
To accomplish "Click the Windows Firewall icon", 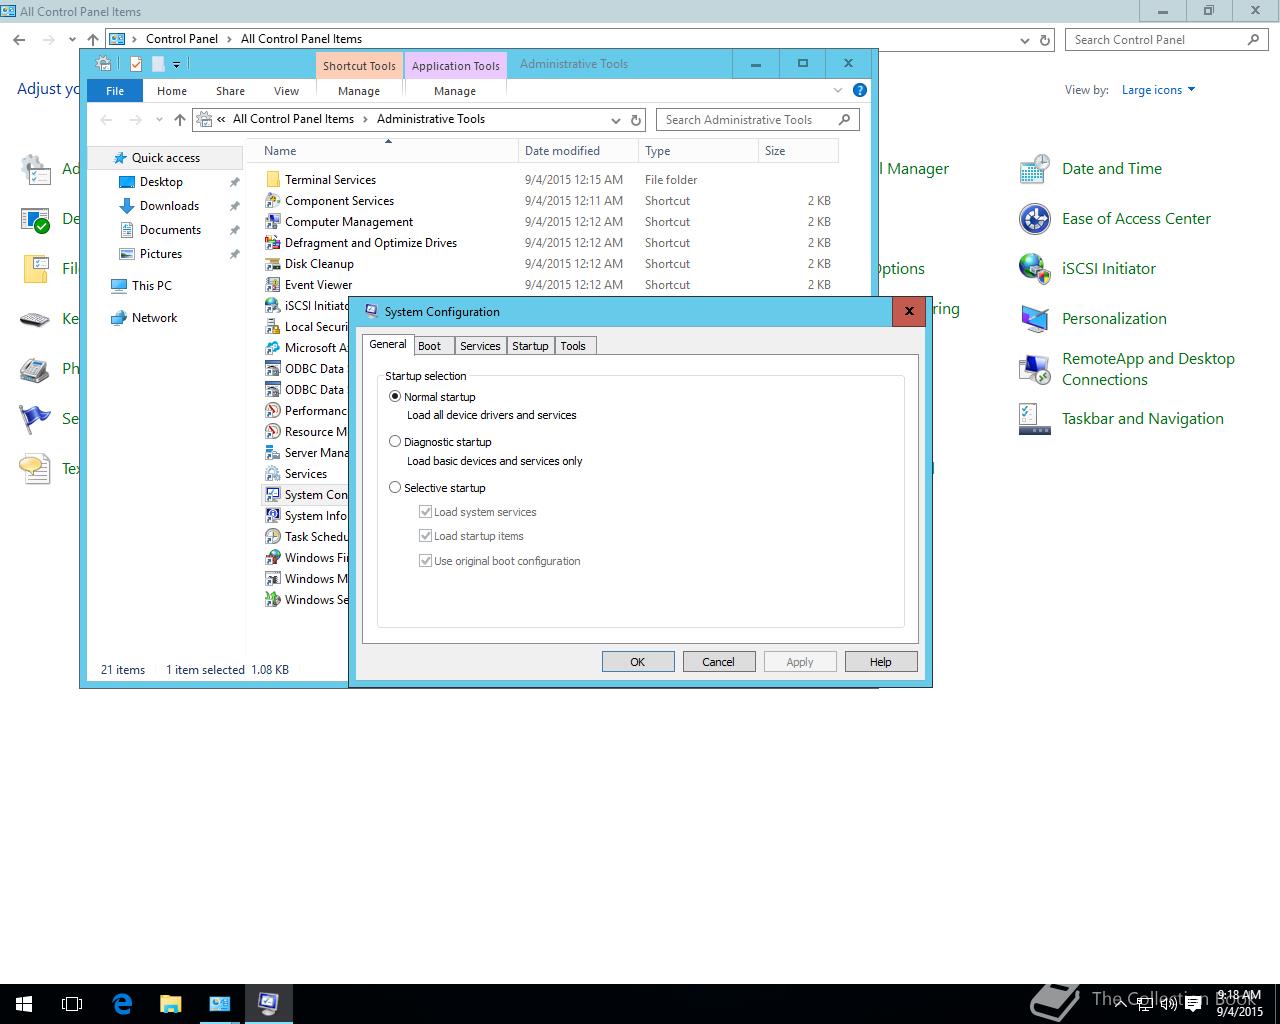I will pos(272,558).
